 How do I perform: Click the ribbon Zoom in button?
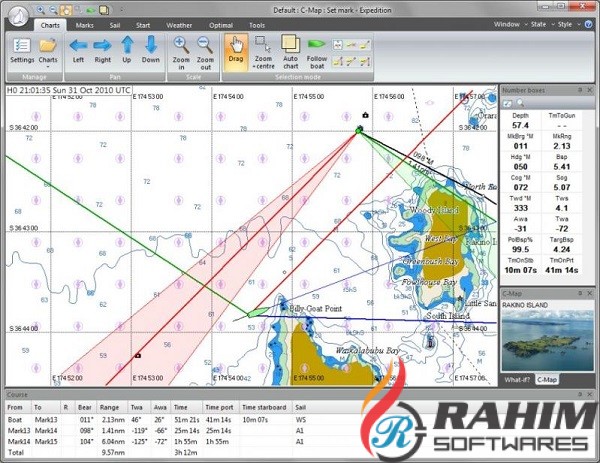click(x=181, y=53)
